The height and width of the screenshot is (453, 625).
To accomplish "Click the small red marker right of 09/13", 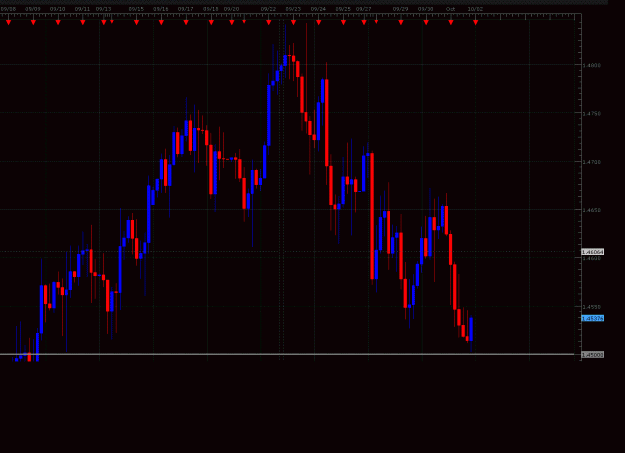I will (112, 22).
